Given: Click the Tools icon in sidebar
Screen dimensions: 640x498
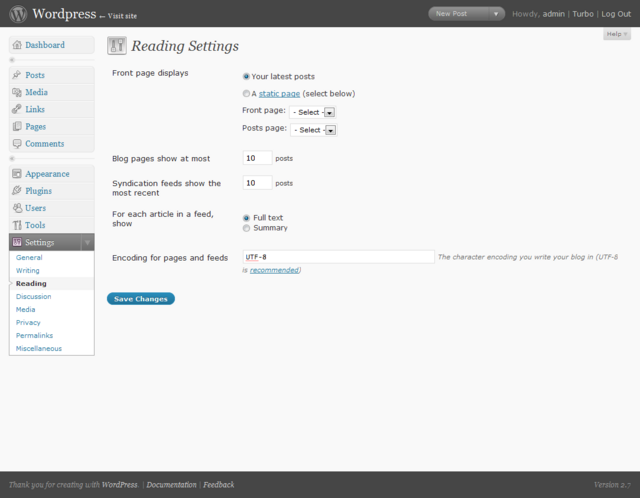Looking at the screenshot, I should click(x=17, y=225).
